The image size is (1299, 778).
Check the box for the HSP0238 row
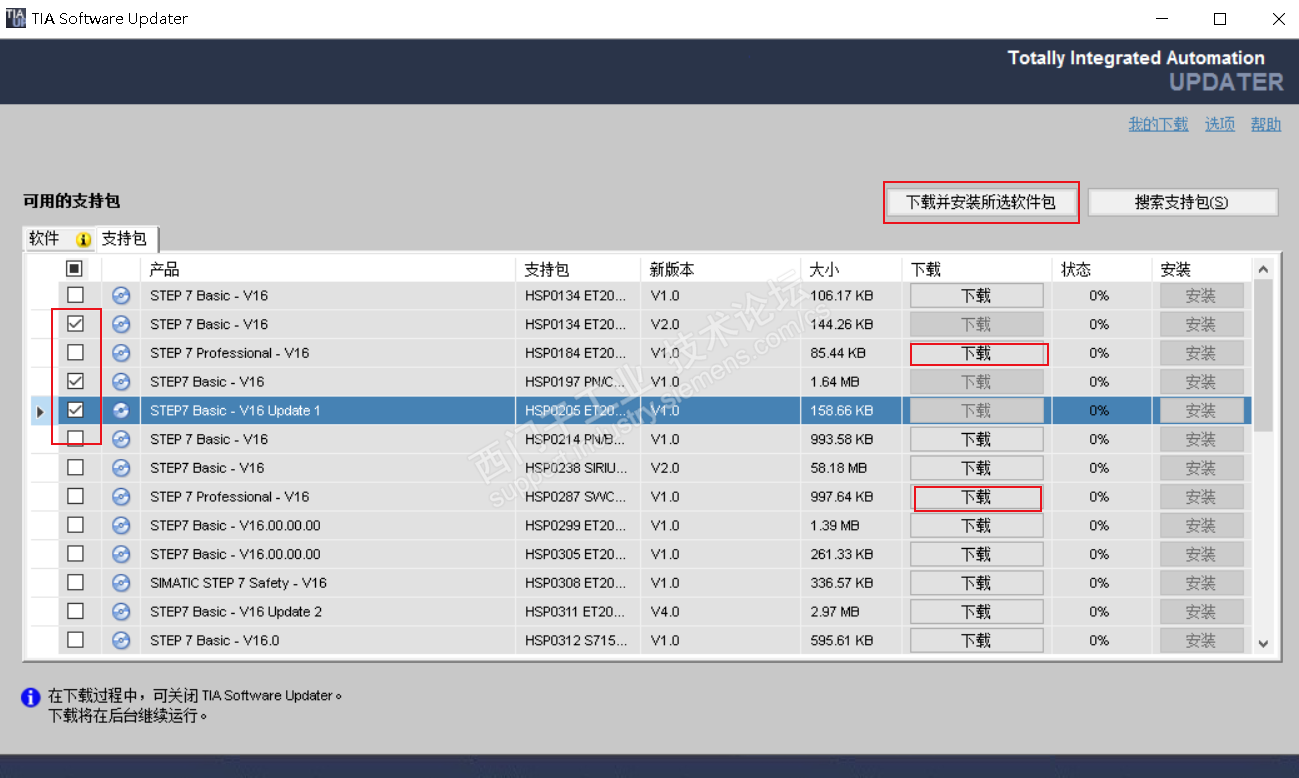tap(75, 467)
